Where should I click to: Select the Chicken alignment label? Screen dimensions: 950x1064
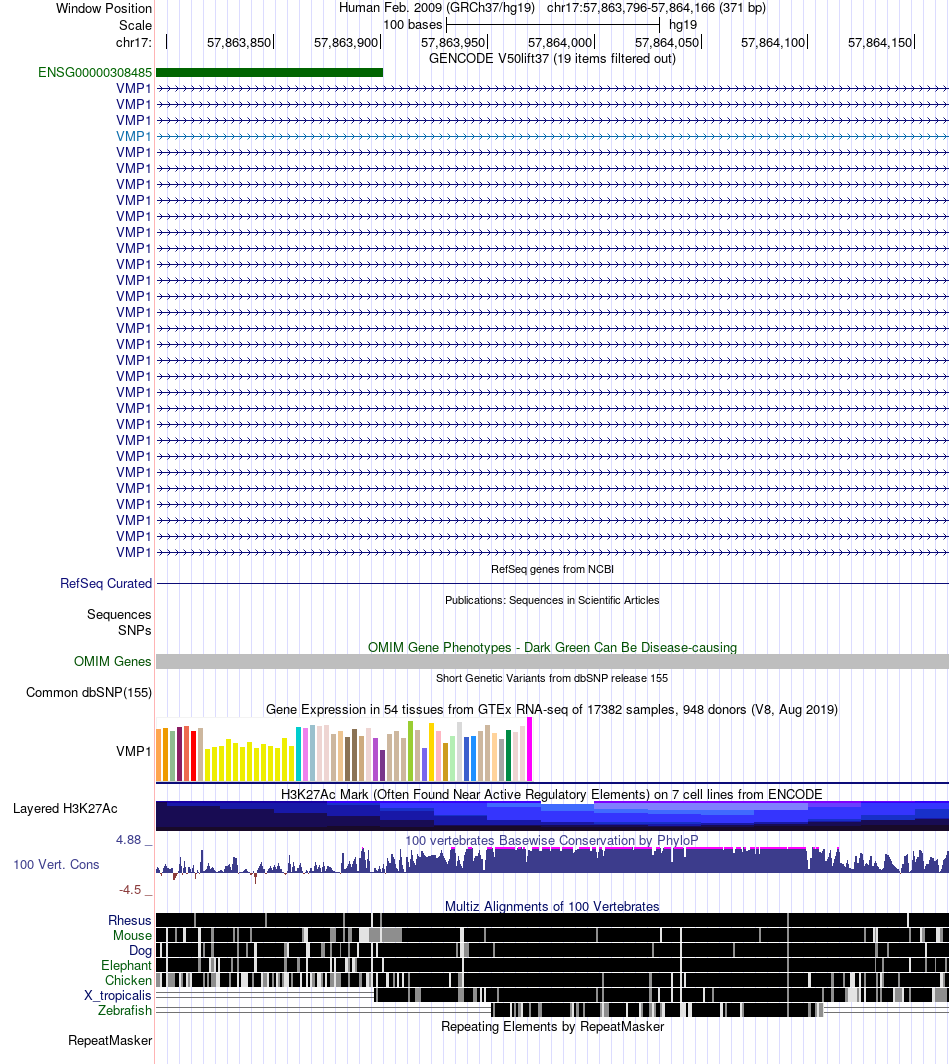pyautogui.click(x=128, y=981)
